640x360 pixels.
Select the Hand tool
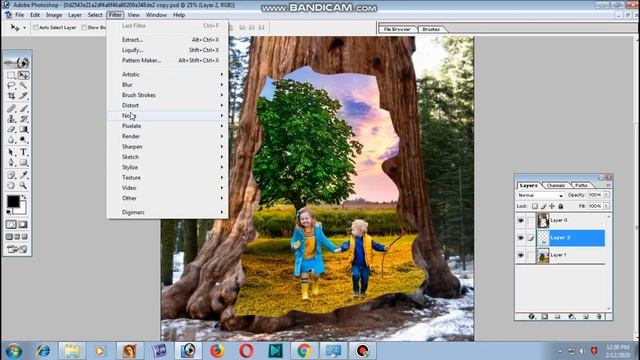(11, 186)
